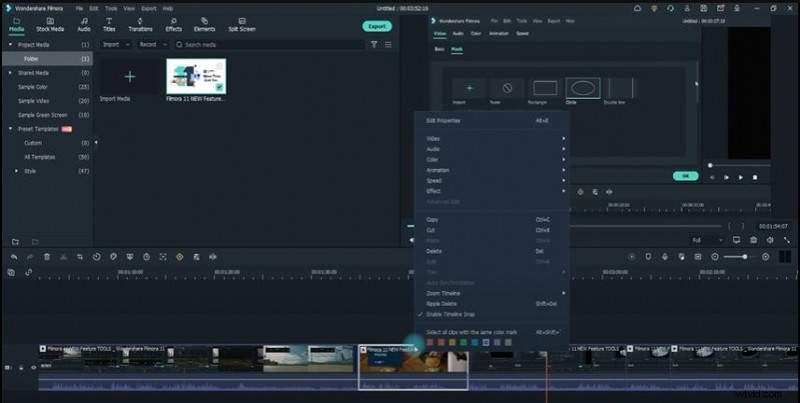The width and height of the screenshot is (800, 403).
Task: Click the Delete trash icon
Action: (47, 257)
